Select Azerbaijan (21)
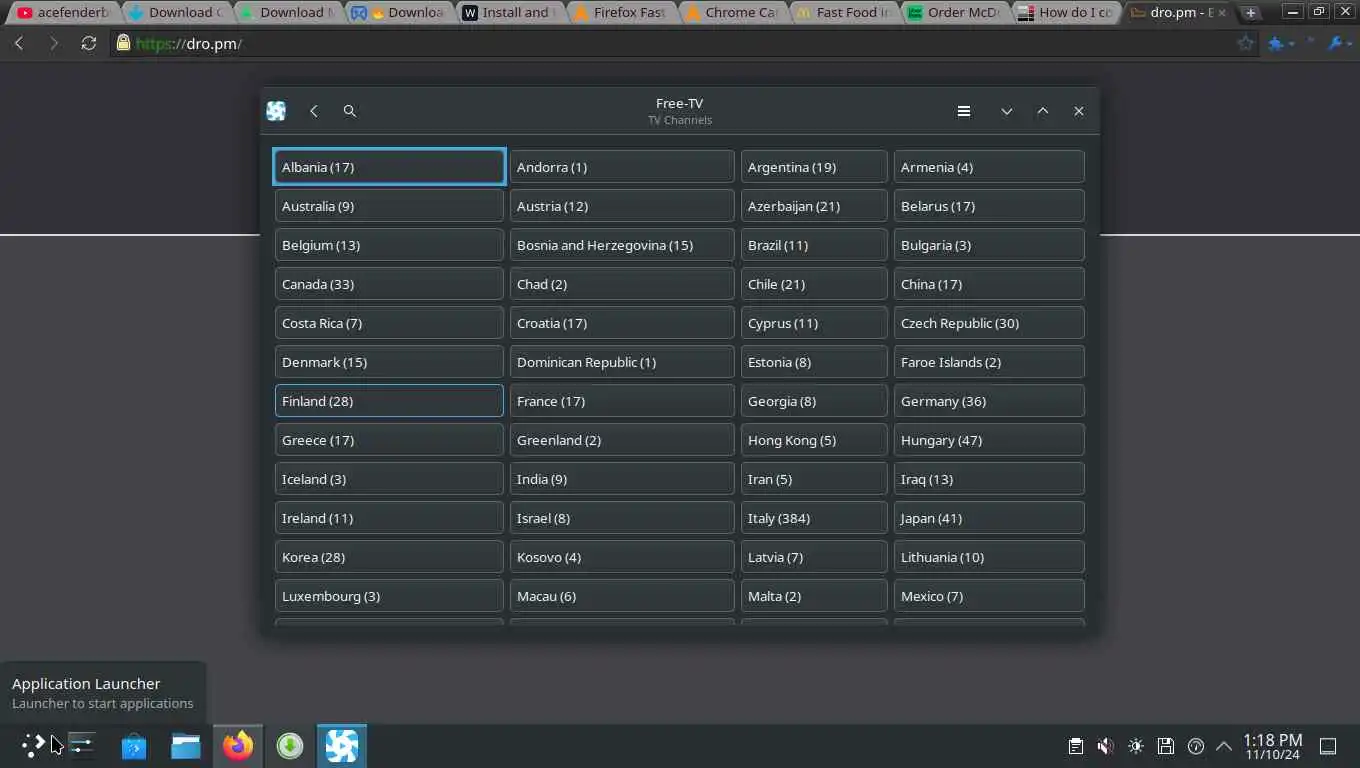1360x768 pixels. [814, 206]
